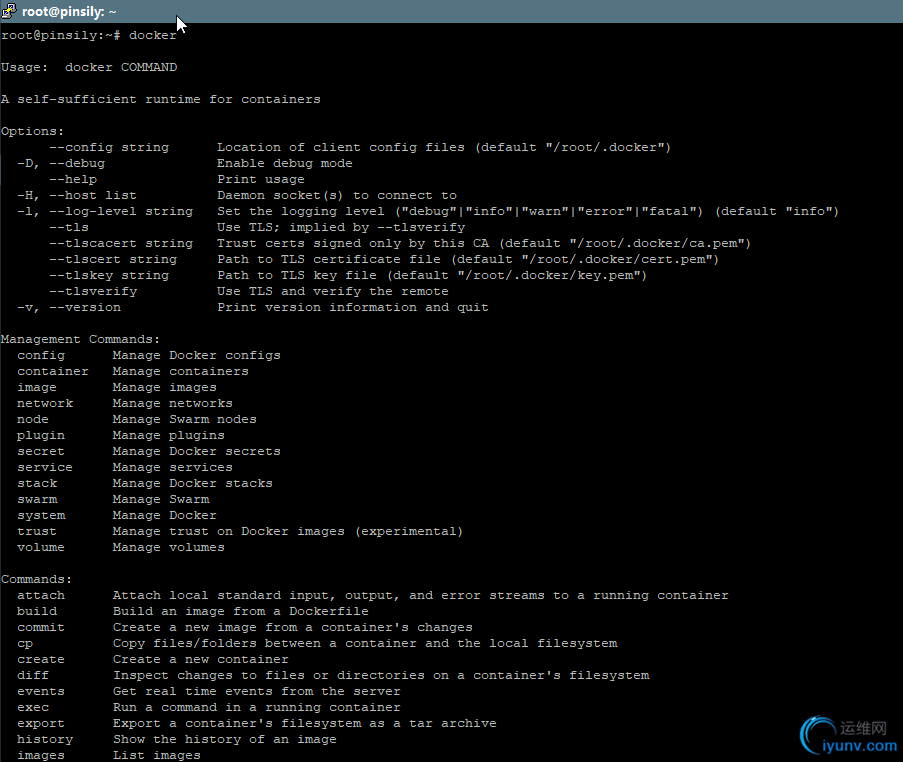Click the 'commit' command
The image size is (903, 762).
pos(41,628)
